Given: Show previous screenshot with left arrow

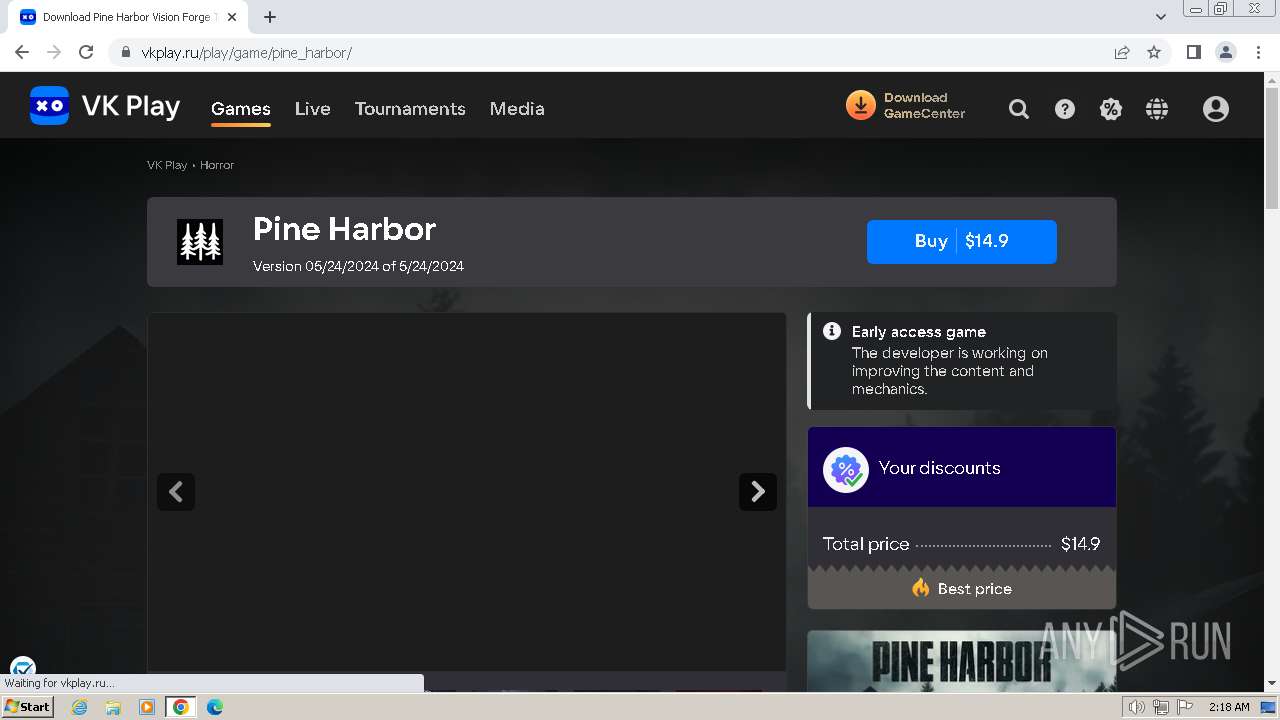Looking at the screenshot, I should tap(176, 492).
